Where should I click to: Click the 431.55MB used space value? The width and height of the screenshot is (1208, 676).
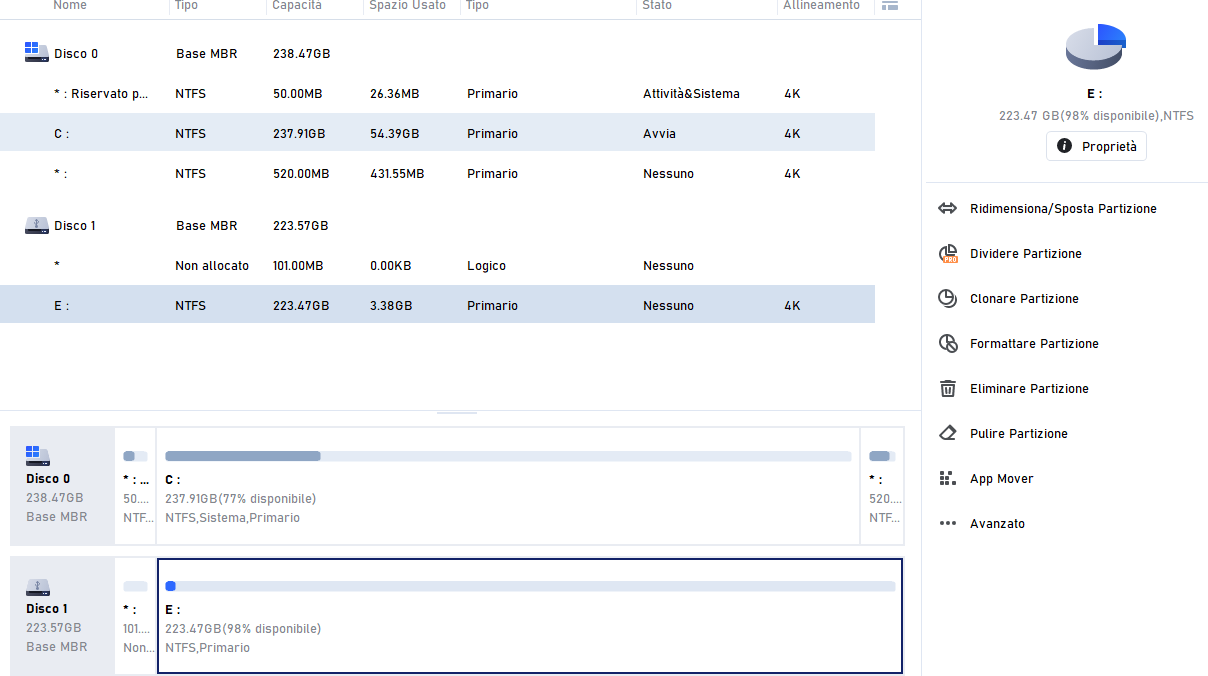click(397, 174)
